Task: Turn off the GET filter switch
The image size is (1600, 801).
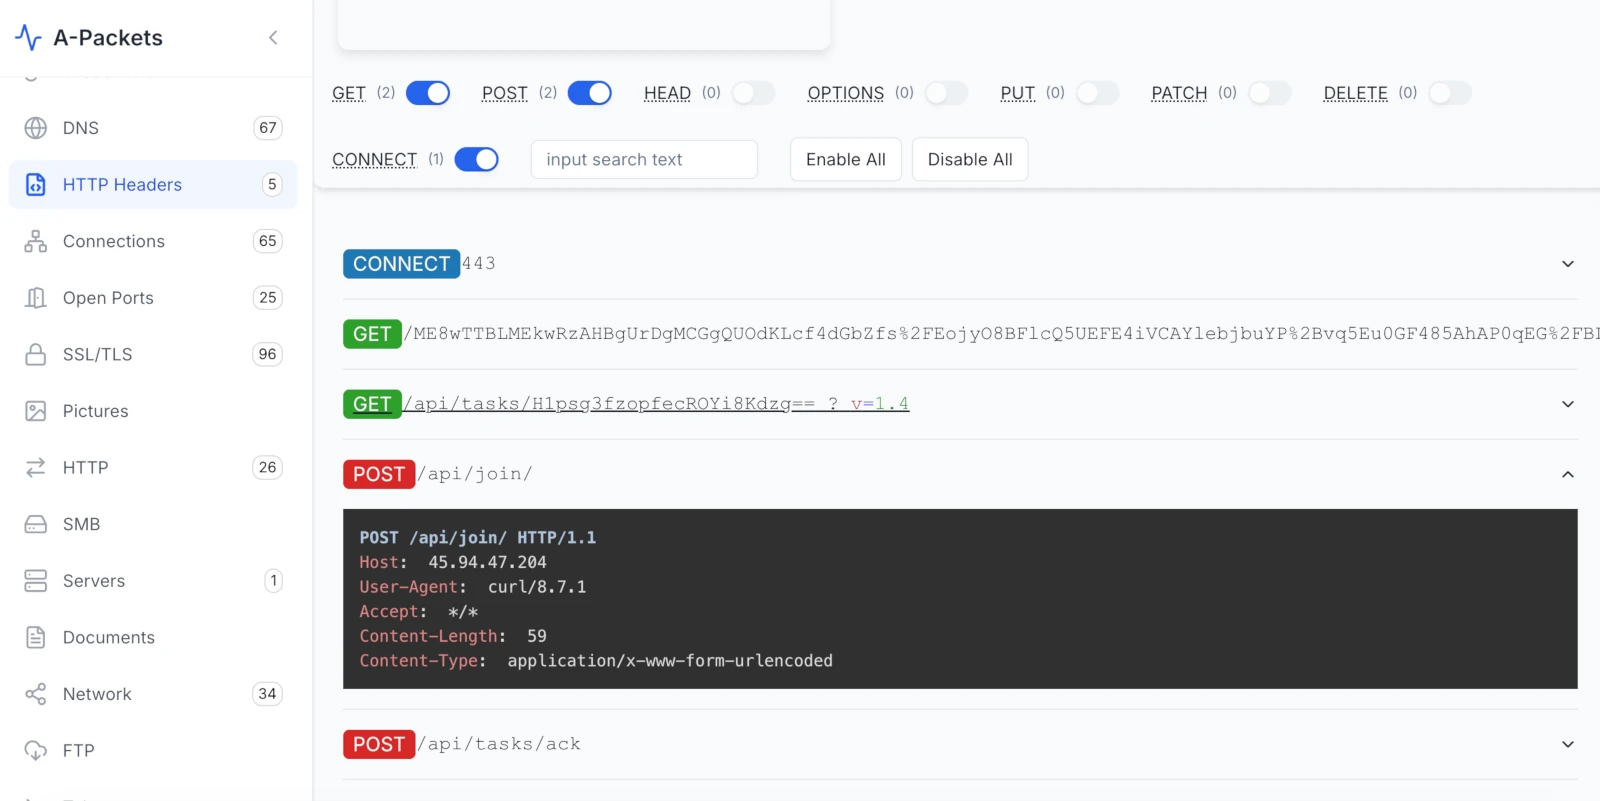Action: (x=428, y=93)
